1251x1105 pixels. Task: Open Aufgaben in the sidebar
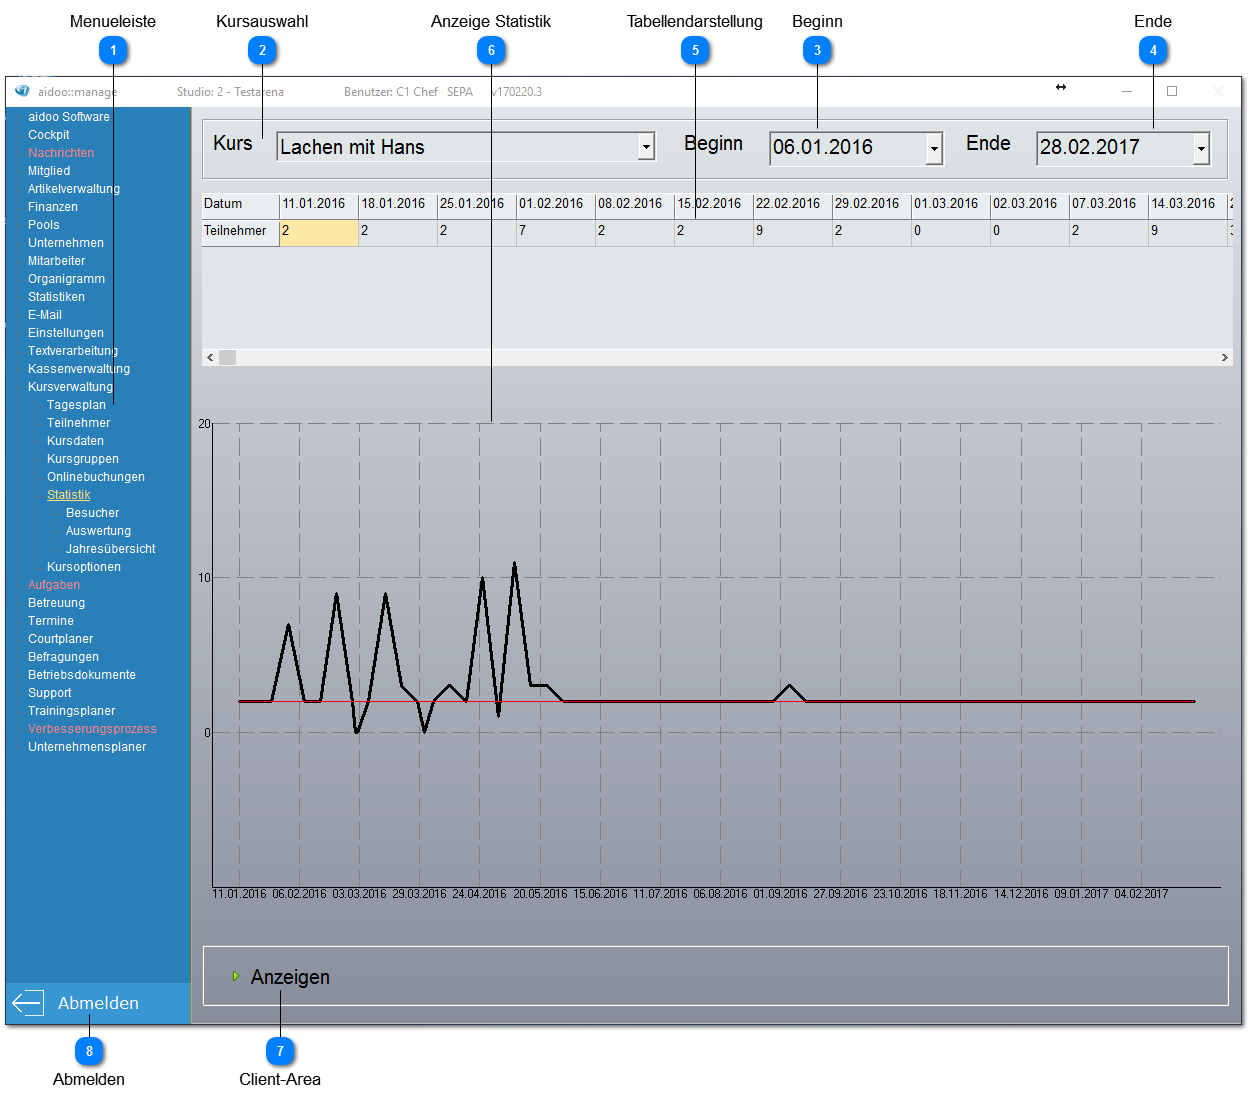coord(54,585)
